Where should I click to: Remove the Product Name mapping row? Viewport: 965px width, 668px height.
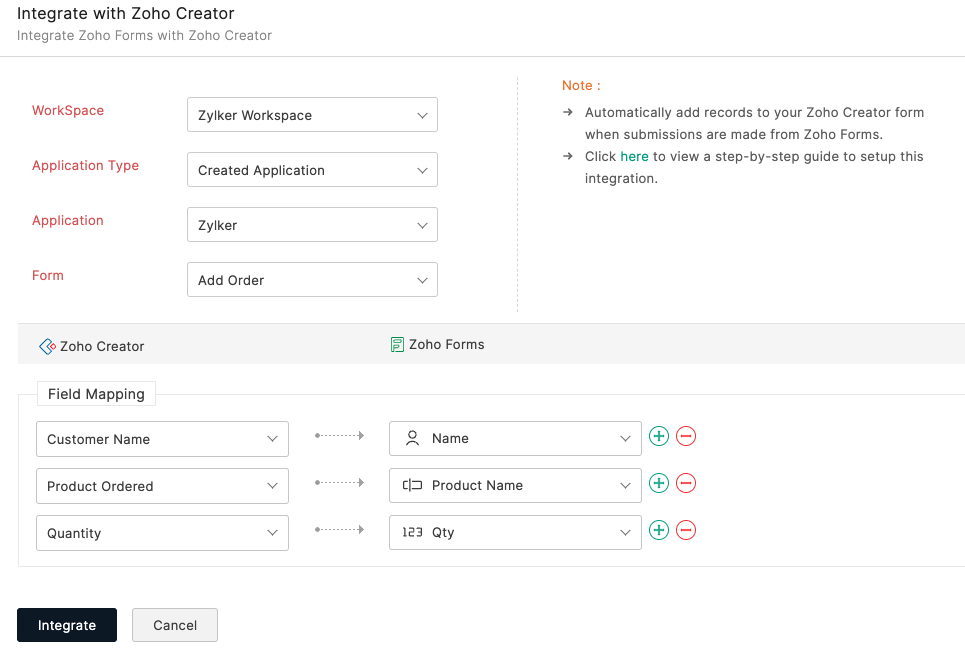tap(686, 483)
